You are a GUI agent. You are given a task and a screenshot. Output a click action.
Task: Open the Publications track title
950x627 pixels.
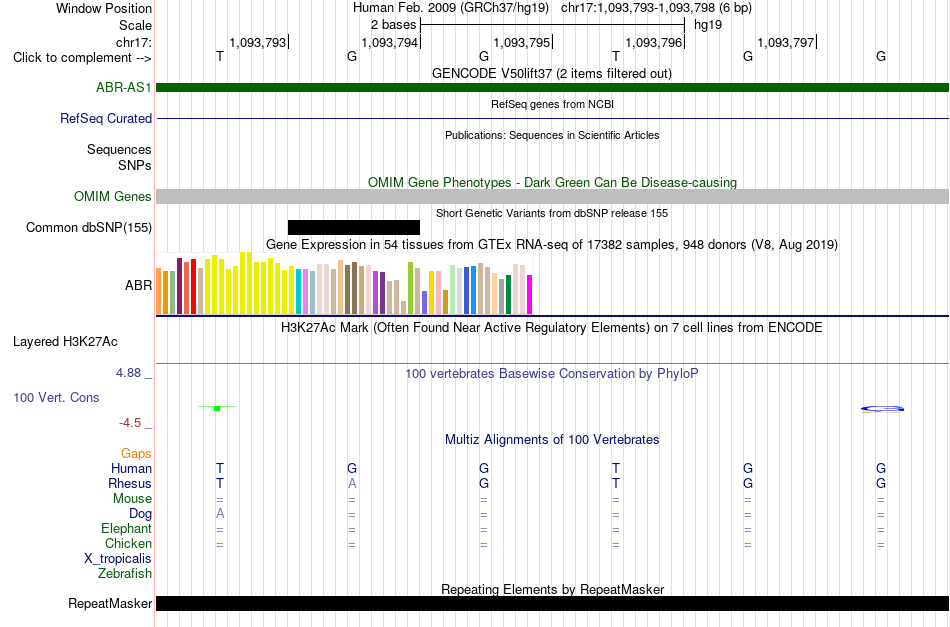pyautogui.click(x=552, y=135)
